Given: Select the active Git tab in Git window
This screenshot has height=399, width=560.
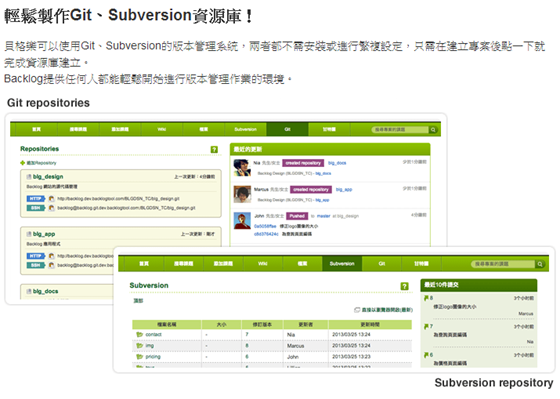Looking at the screenshot, I should tap(287, 129).
